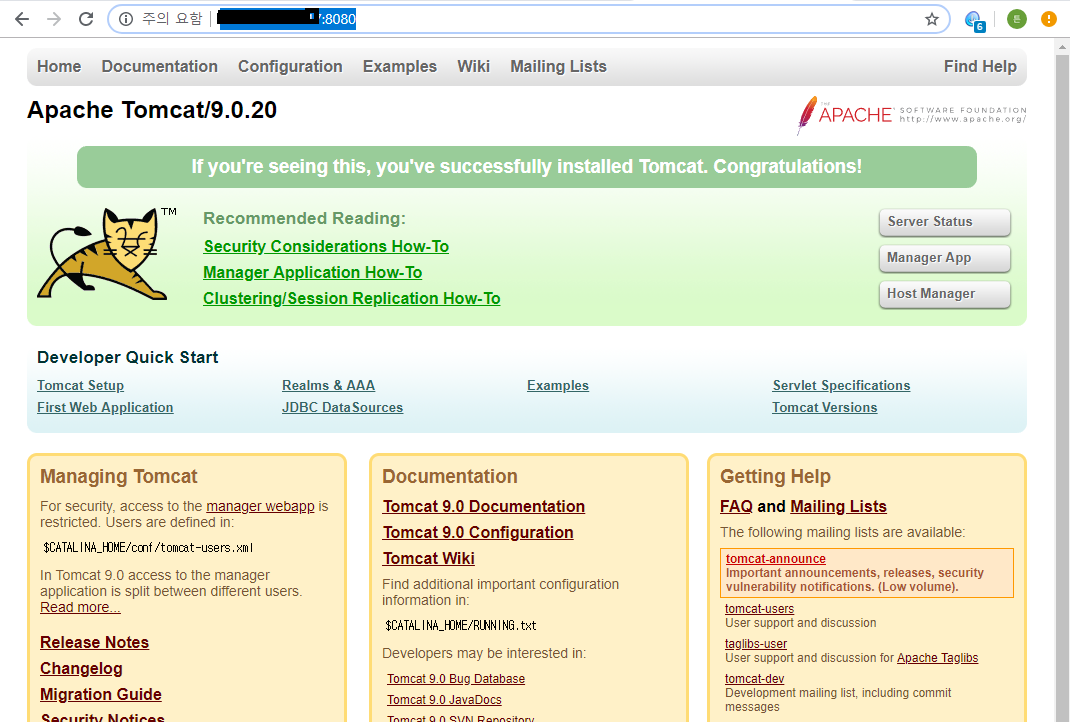Open the Tomcat 9.0 Configuration link
The image size is (1070, 722).
[478, 532]
